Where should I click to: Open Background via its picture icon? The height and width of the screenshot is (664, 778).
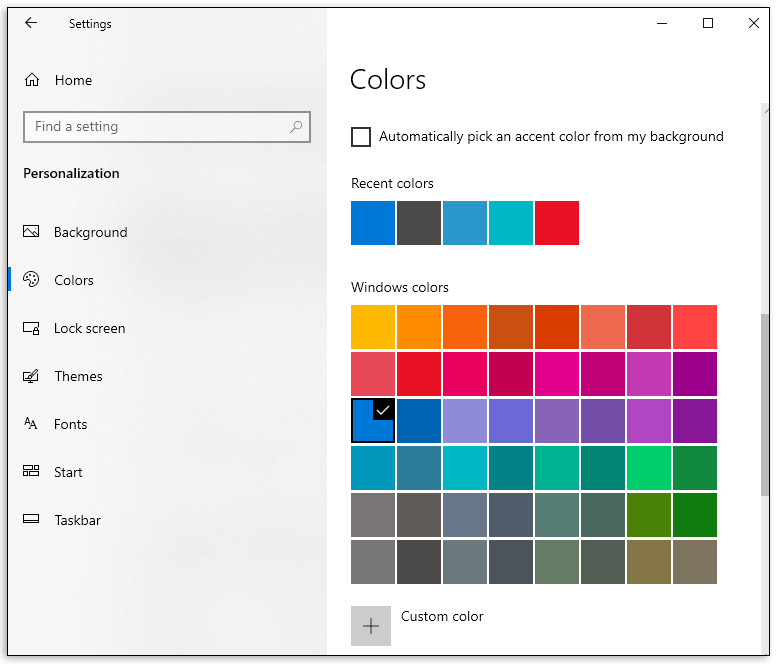pos(31,232)
